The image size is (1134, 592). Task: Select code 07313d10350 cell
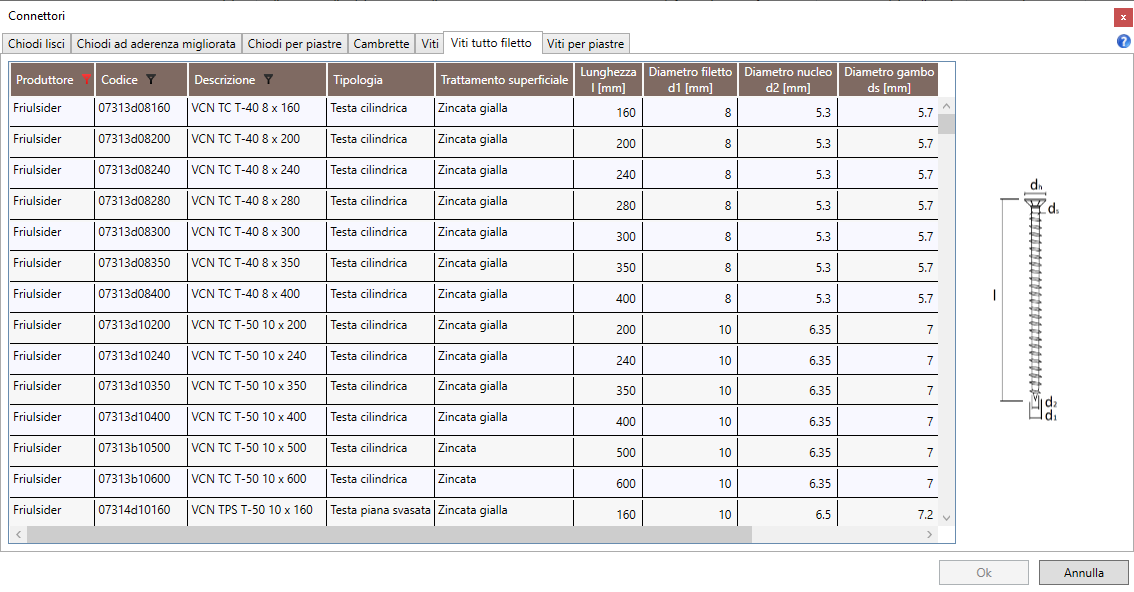pyautogui.click(x=140, y=390)
